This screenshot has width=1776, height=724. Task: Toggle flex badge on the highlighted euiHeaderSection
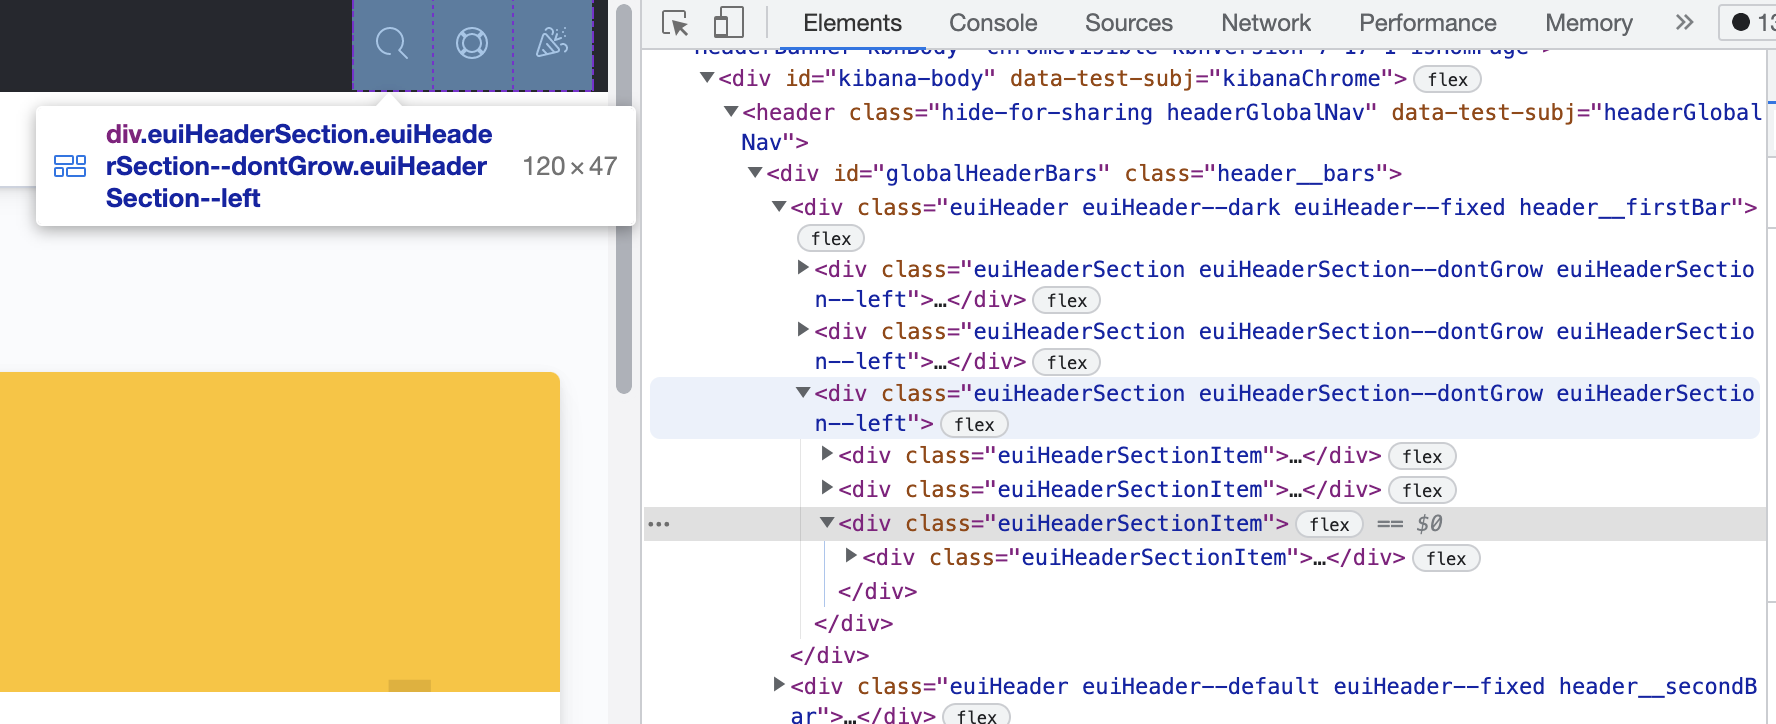[x=974, y=425]
